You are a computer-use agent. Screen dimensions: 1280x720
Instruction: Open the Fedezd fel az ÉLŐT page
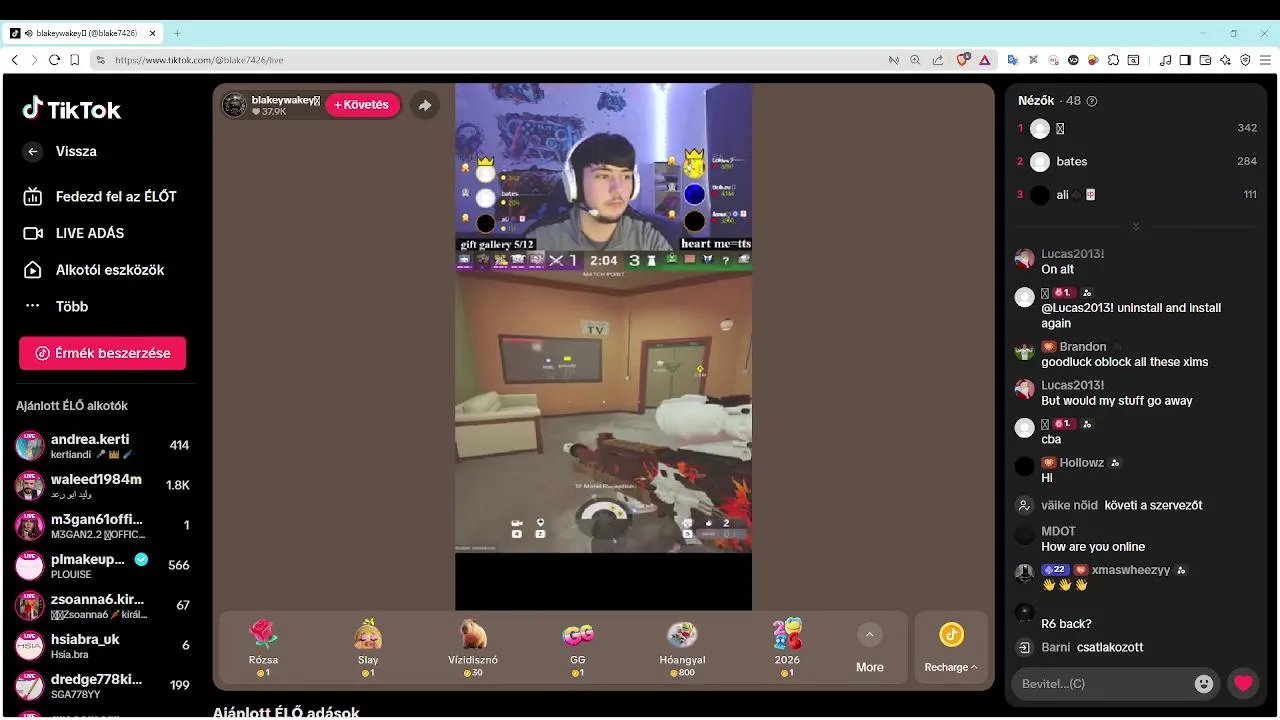click(x=100, y=197)
